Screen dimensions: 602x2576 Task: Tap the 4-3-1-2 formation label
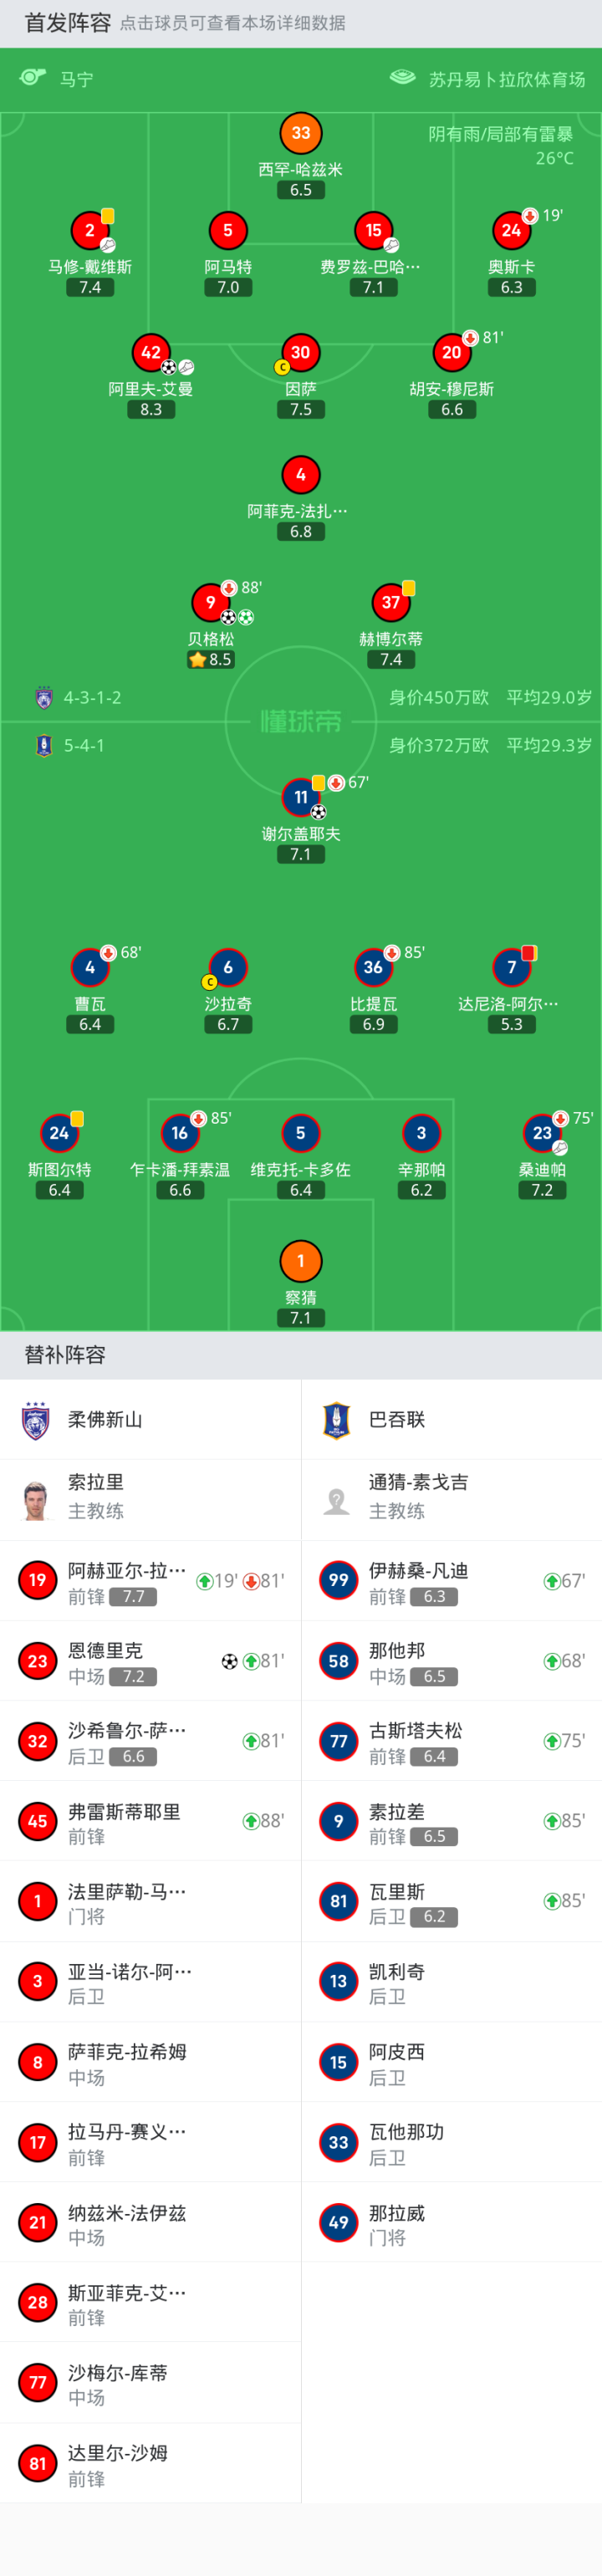[92, 697]
